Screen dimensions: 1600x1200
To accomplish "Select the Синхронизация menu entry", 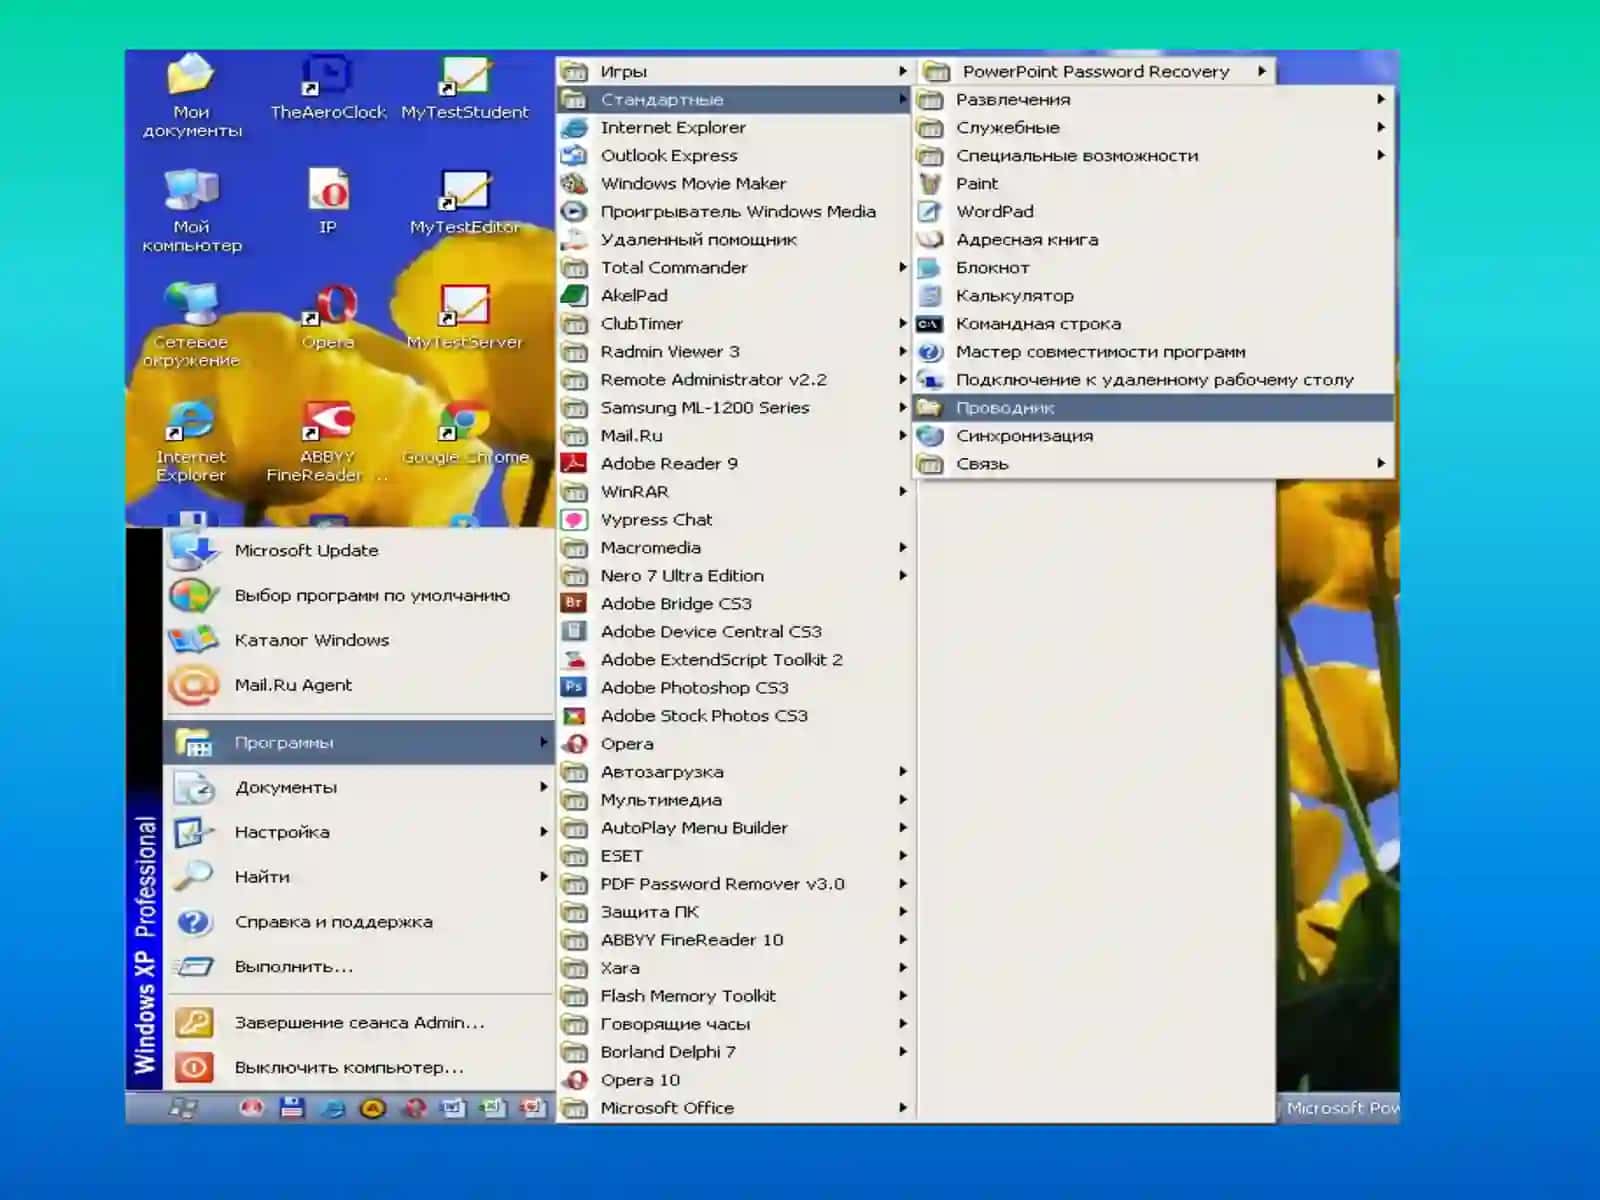I will [1154, 436].
